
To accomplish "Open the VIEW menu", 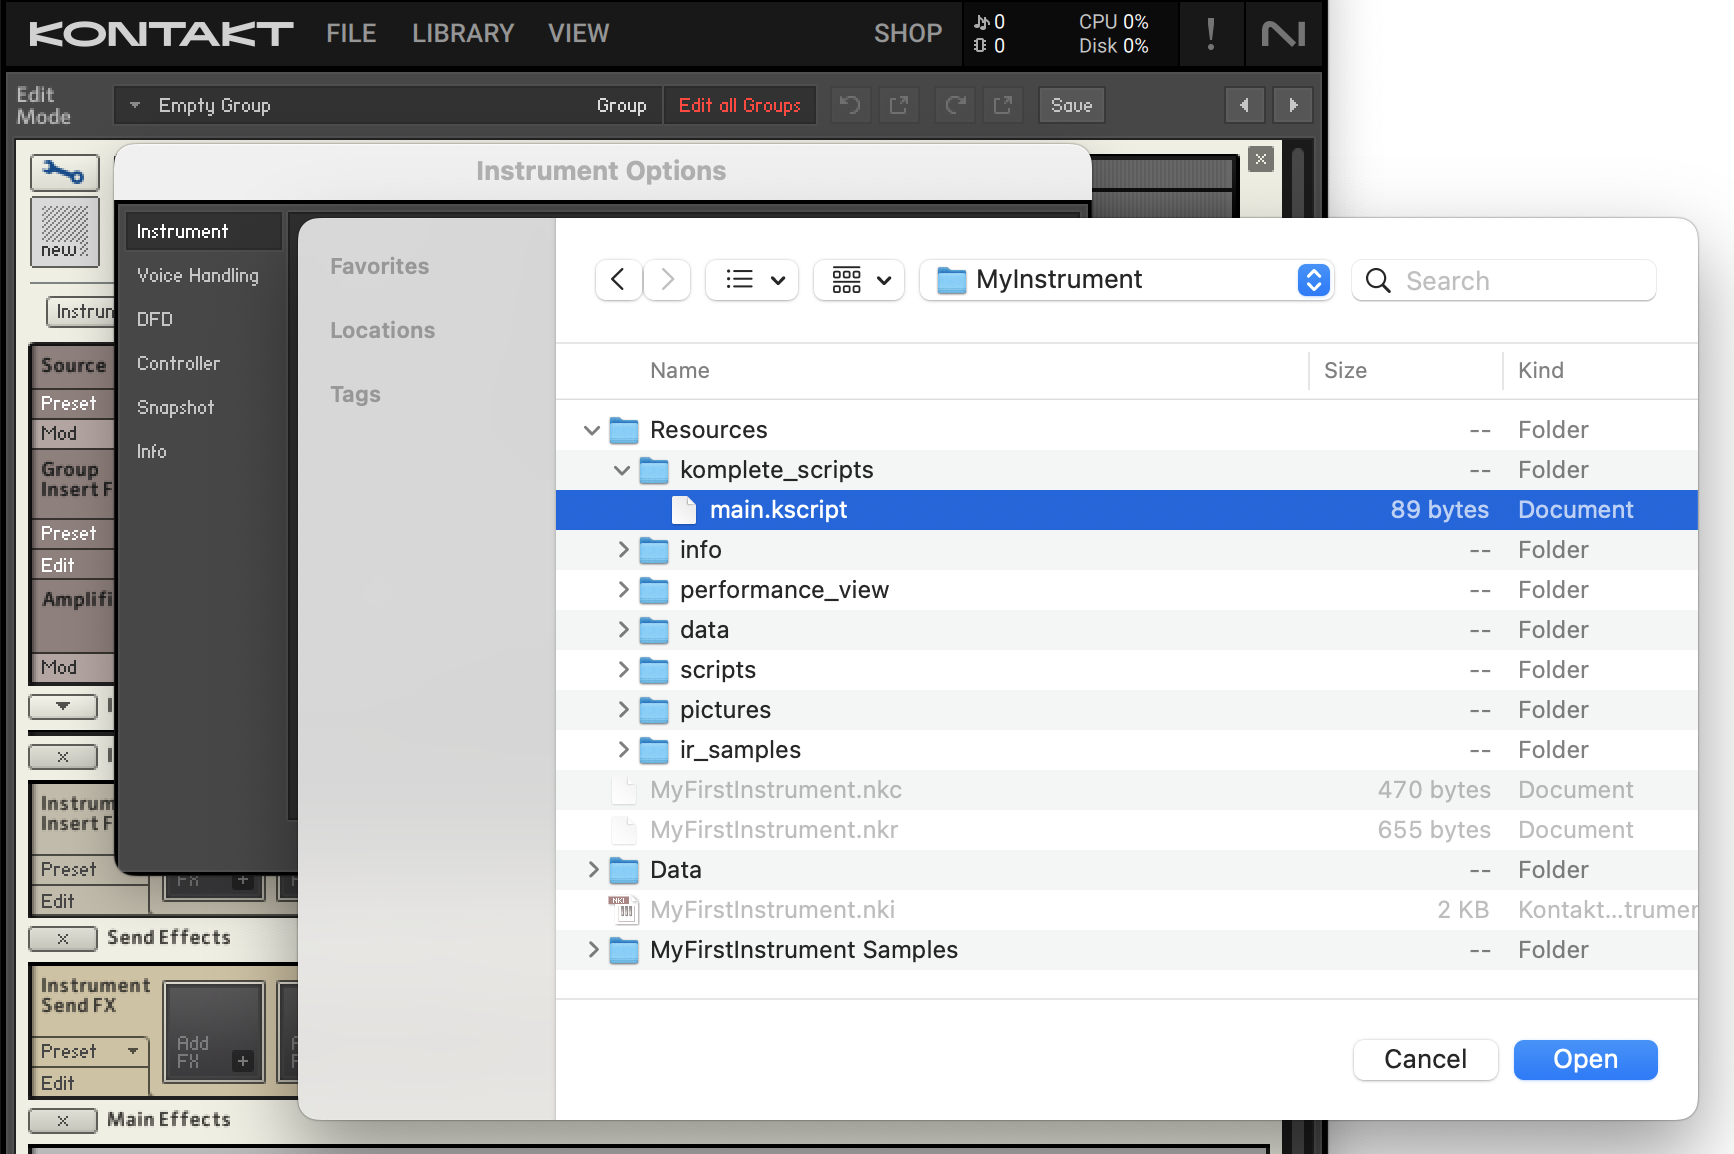I will tap(578, 34).
